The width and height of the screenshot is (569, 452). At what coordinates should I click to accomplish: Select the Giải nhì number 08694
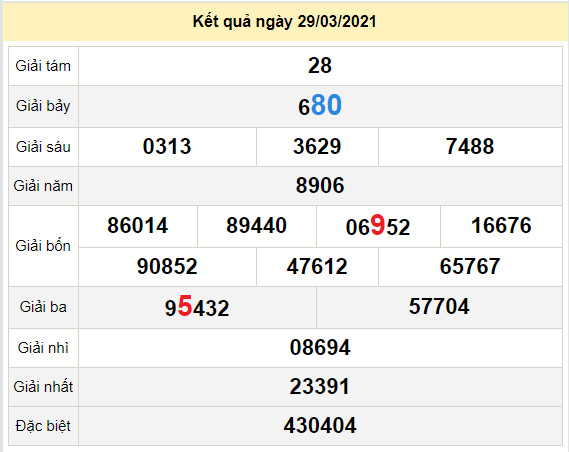[320, 348]
